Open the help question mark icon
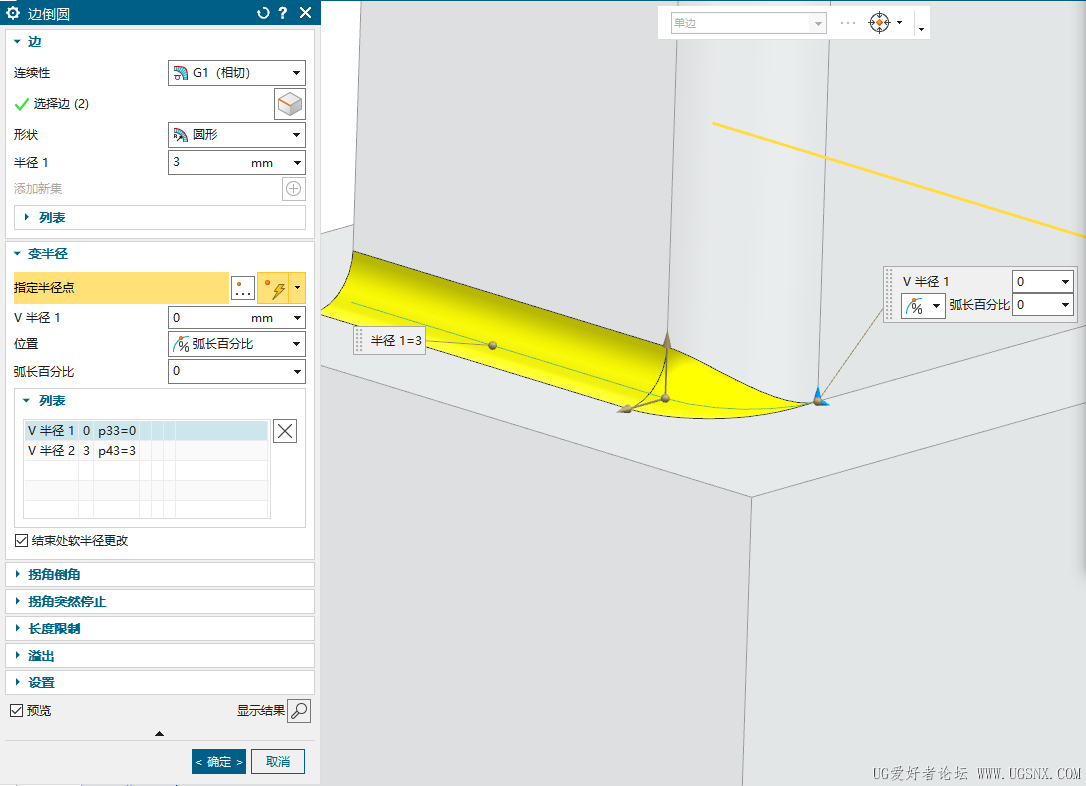Viewport: 1086px width, 786px height. coord(283,13)
